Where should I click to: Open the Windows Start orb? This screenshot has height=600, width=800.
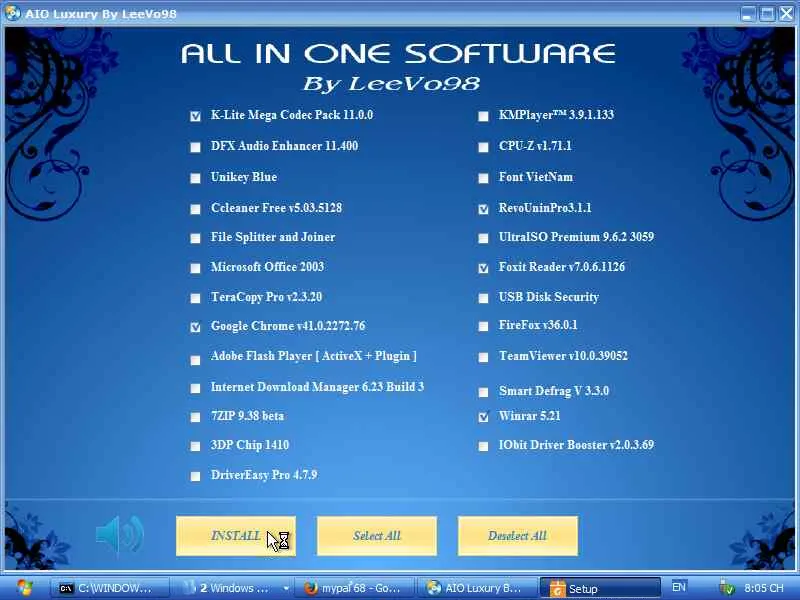[24, 588]
